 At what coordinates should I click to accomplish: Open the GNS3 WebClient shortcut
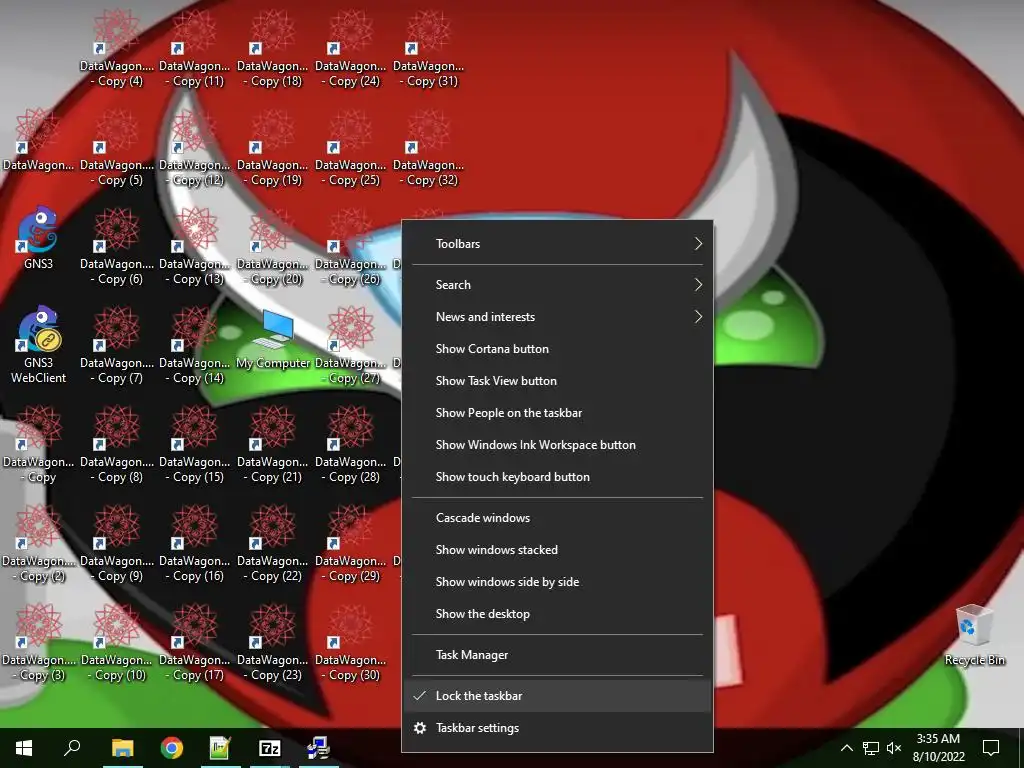38,345
